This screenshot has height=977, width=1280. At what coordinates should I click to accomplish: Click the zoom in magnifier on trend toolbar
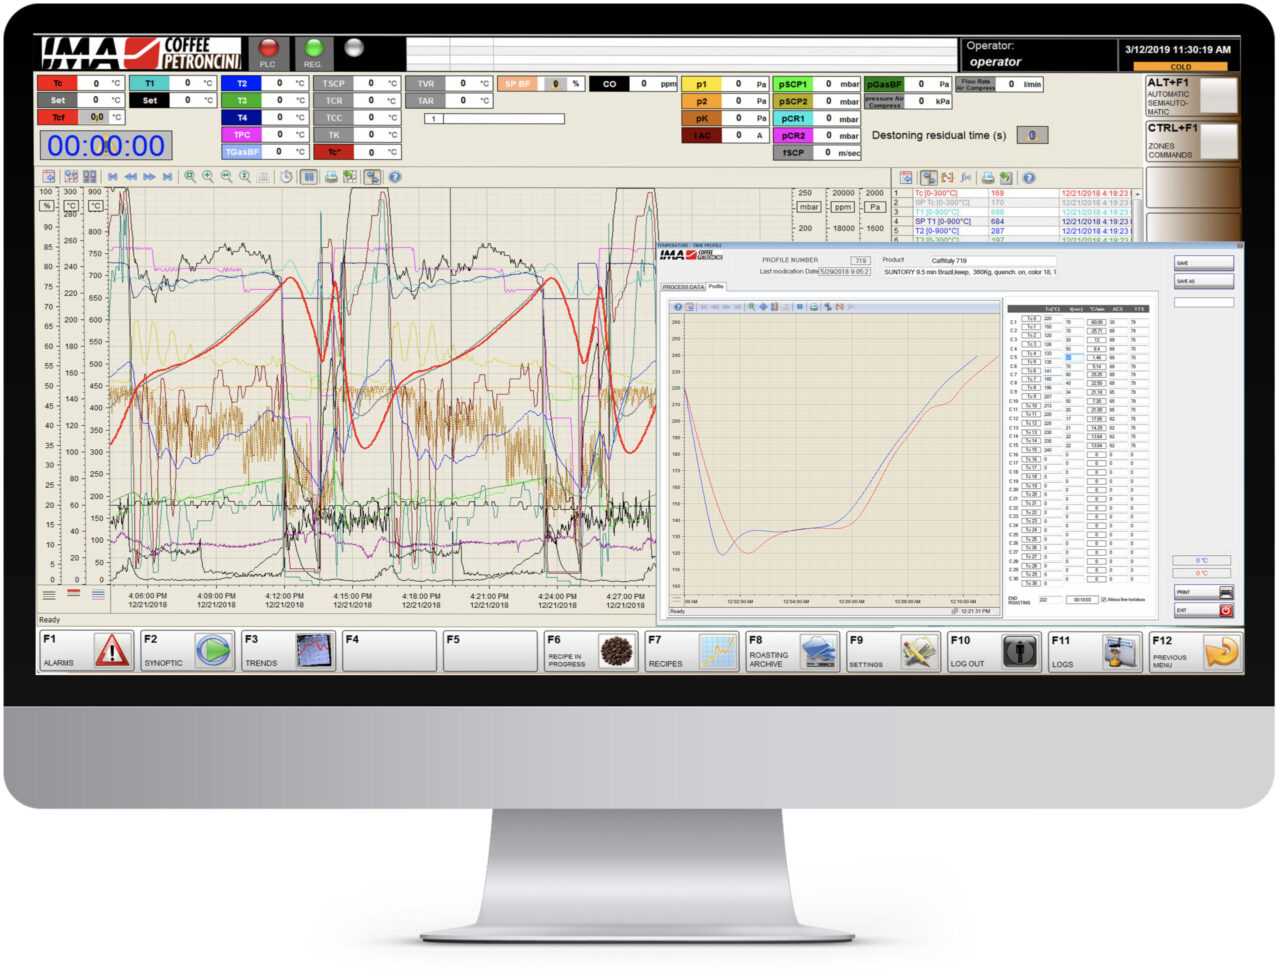(190, 177)
